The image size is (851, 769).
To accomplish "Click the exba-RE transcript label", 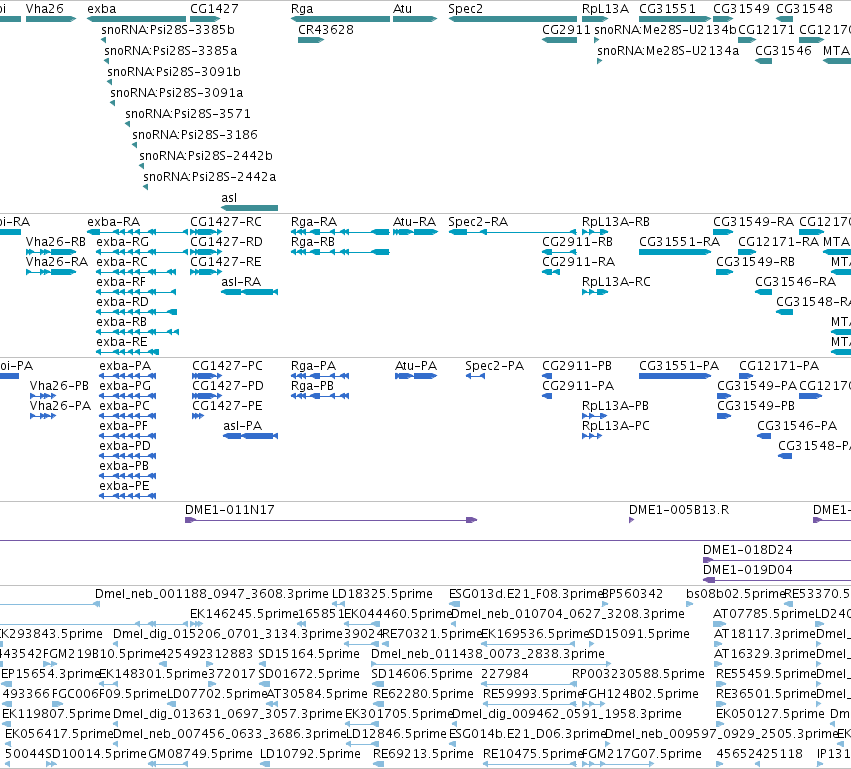I will click(122, 342).
